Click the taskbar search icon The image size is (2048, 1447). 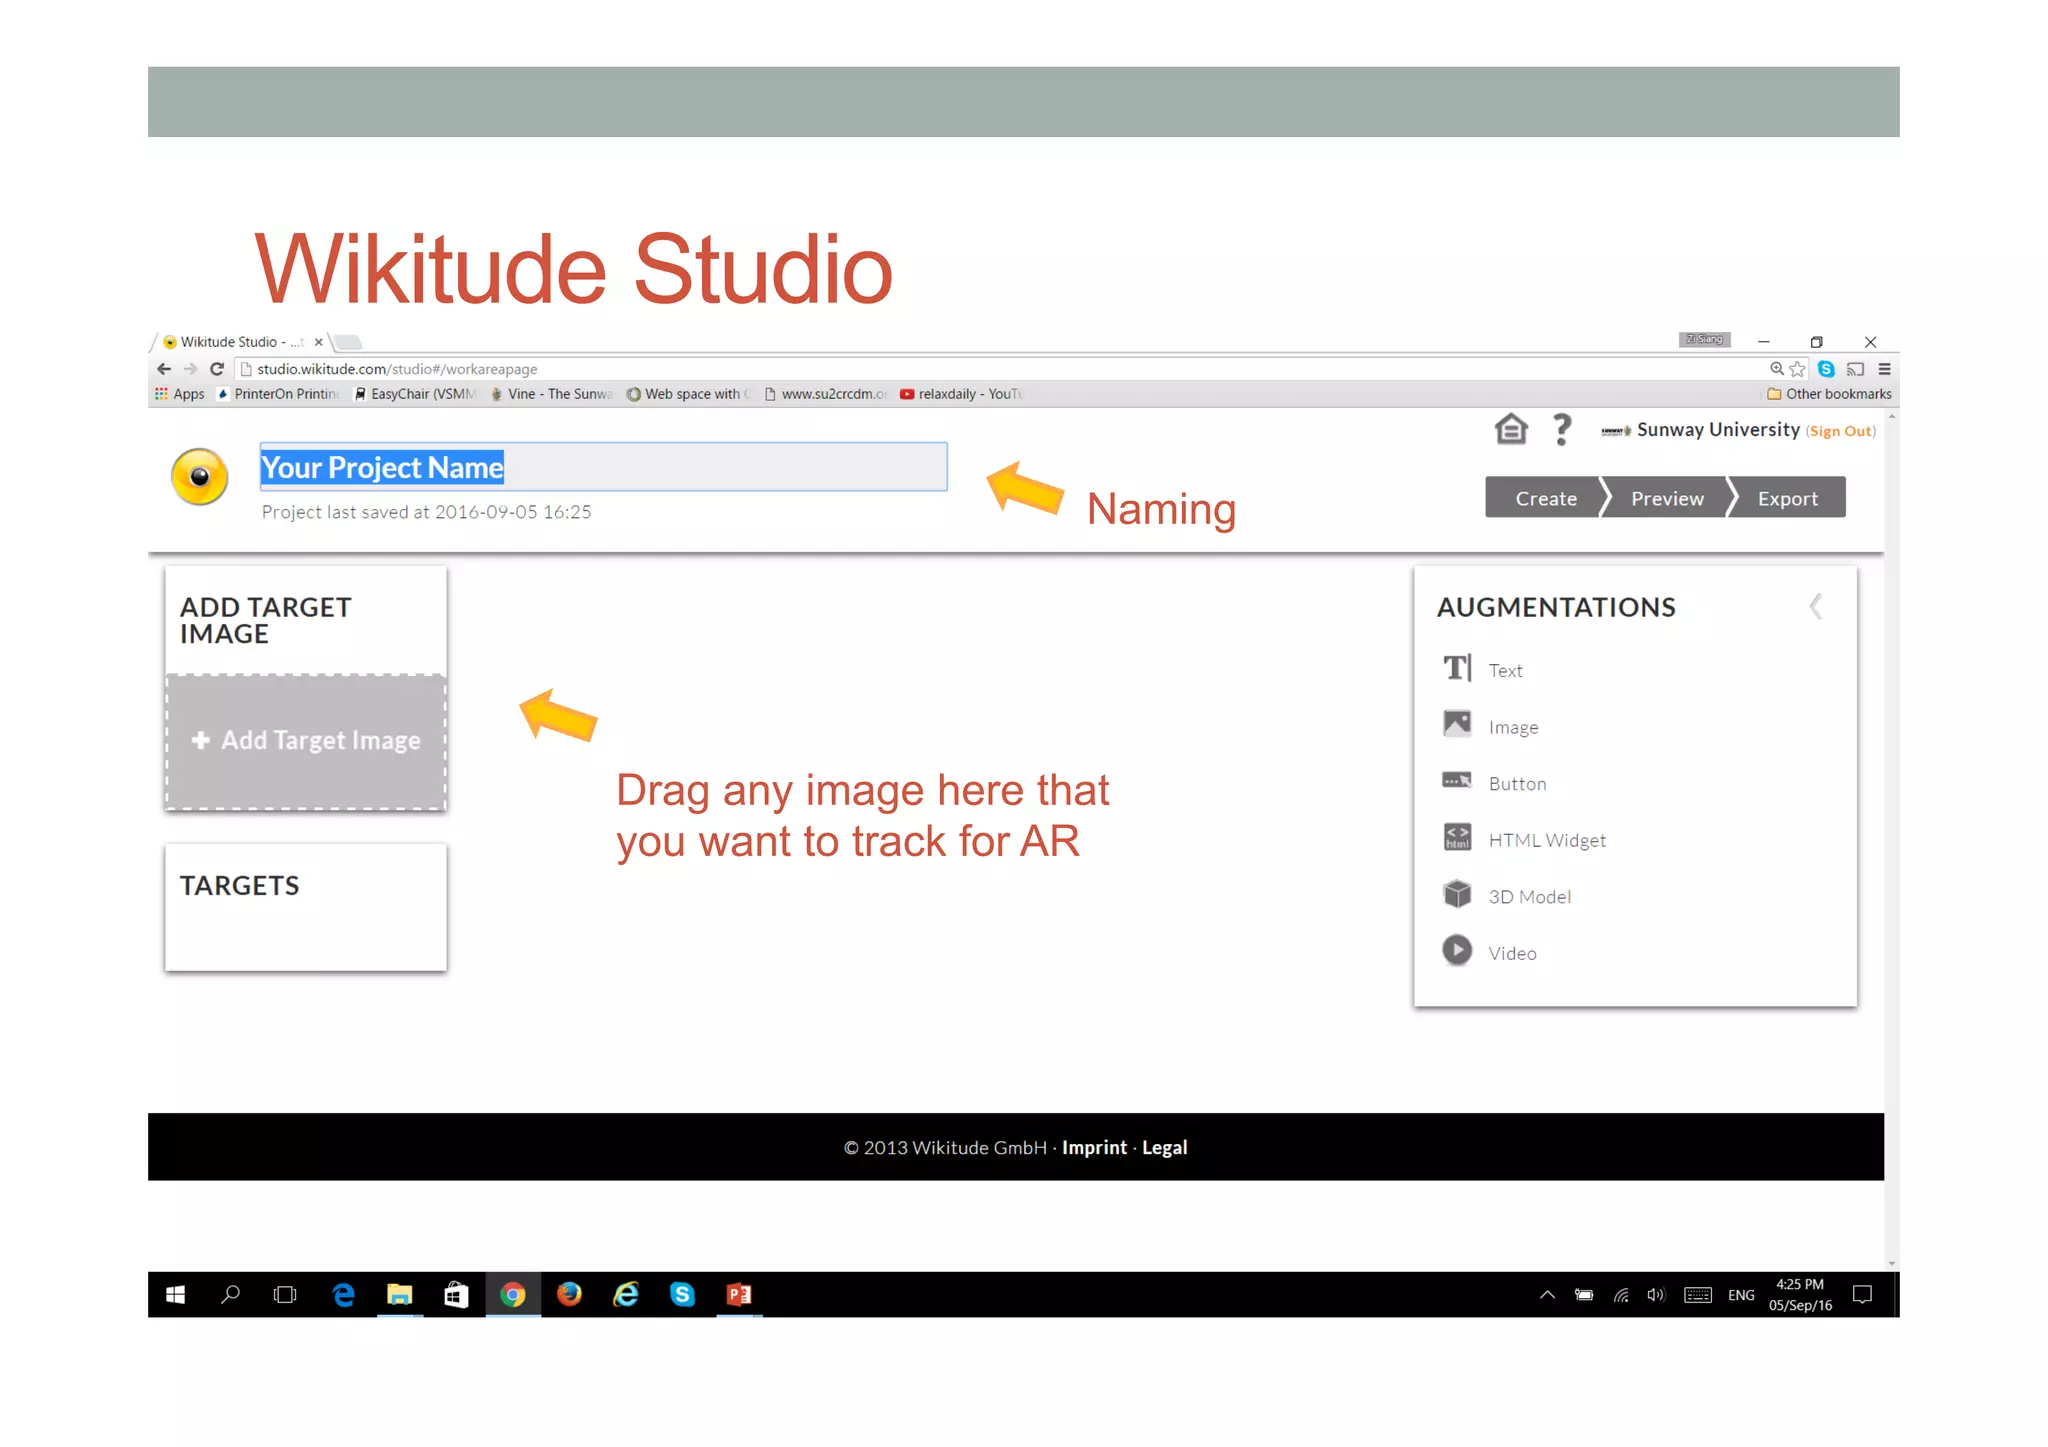[x=230, y=1295]
